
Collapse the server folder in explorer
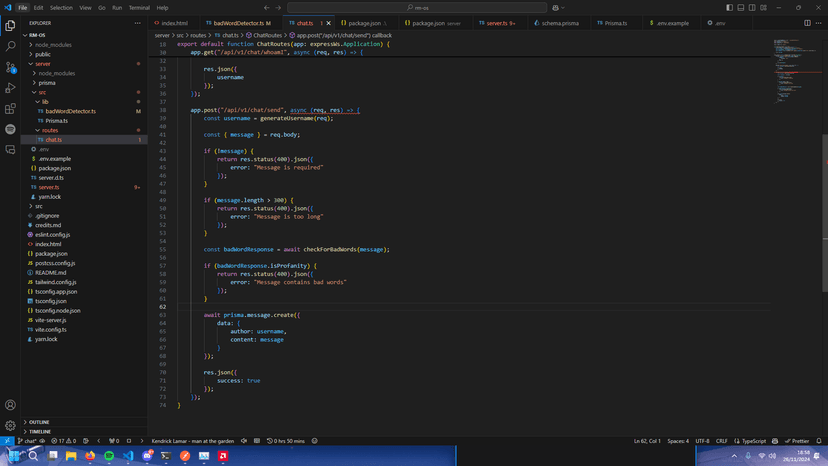click(42, 64)
